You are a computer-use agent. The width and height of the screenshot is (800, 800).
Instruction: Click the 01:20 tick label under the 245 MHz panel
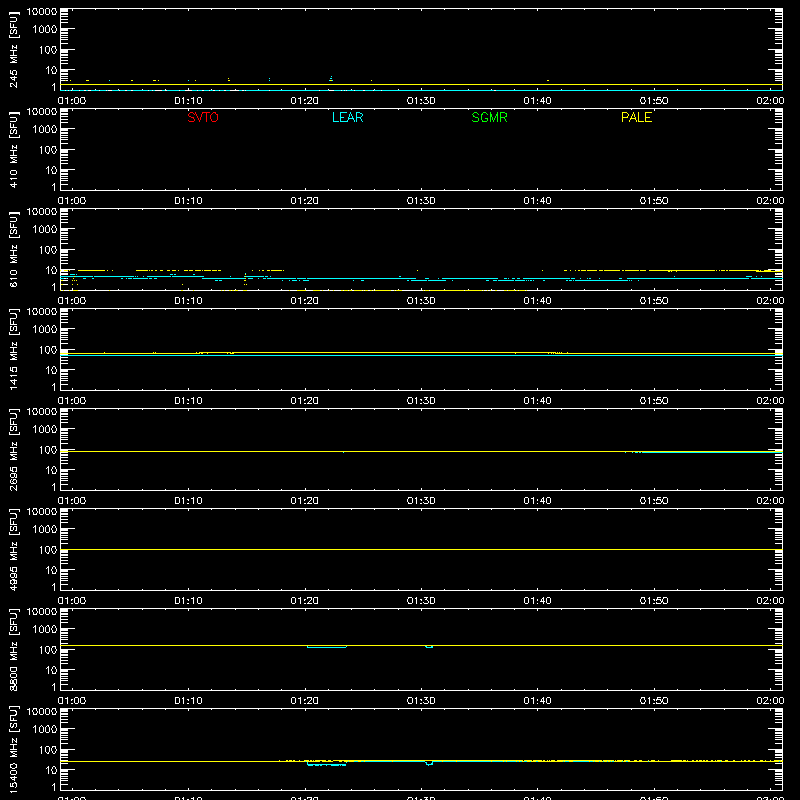305,101
